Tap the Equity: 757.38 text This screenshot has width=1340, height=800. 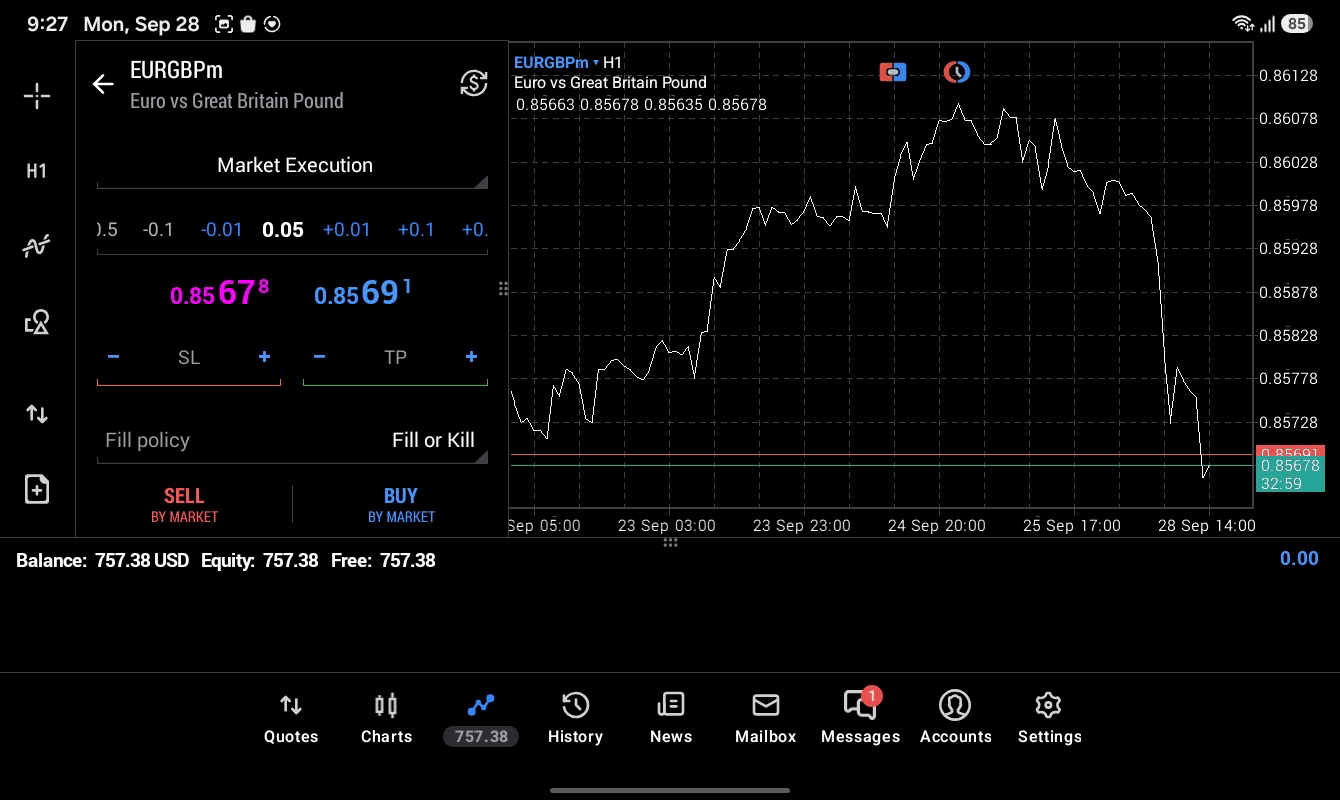pyautogui.click(x=259, y=561)
